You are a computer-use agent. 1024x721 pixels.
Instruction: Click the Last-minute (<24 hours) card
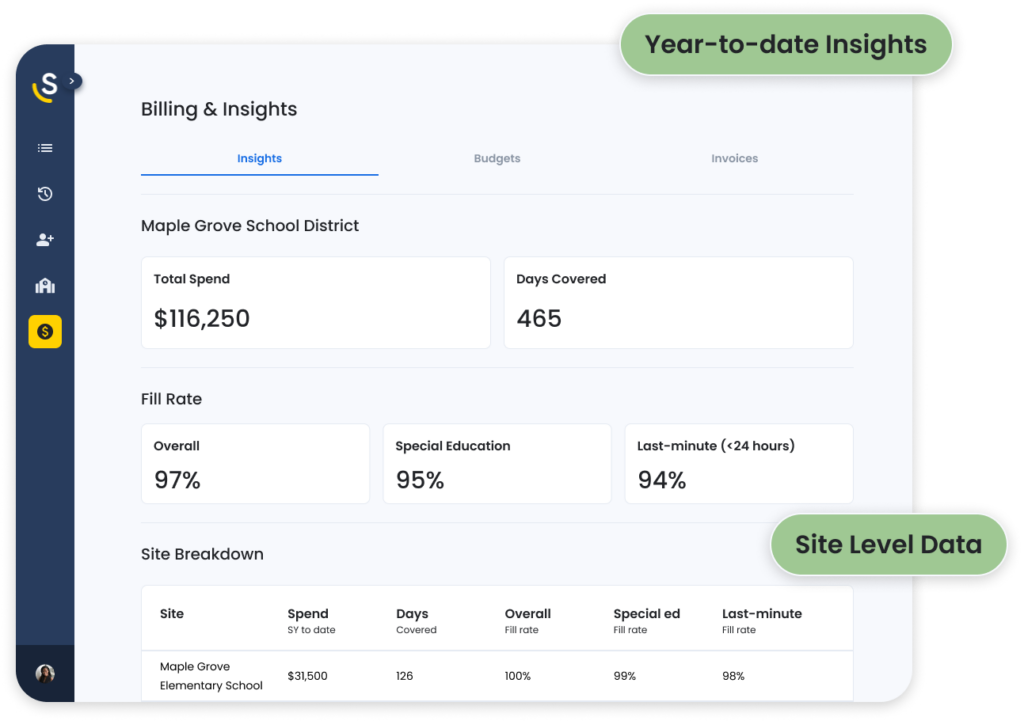(739, 464)
